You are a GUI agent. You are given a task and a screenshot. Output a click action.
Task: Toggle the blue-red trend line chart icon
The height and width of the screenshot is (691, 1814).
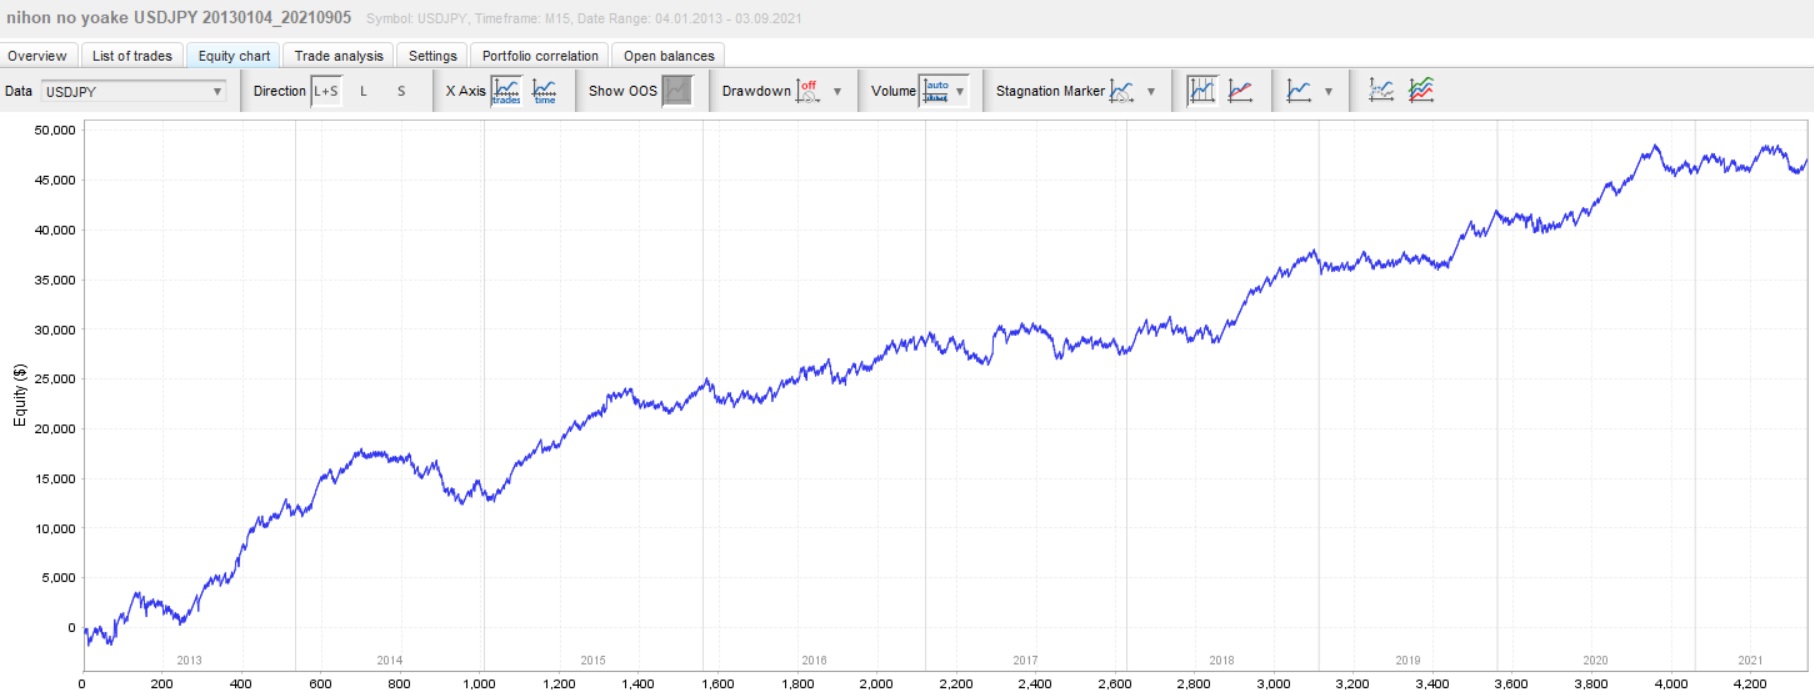pos(1241,91)
